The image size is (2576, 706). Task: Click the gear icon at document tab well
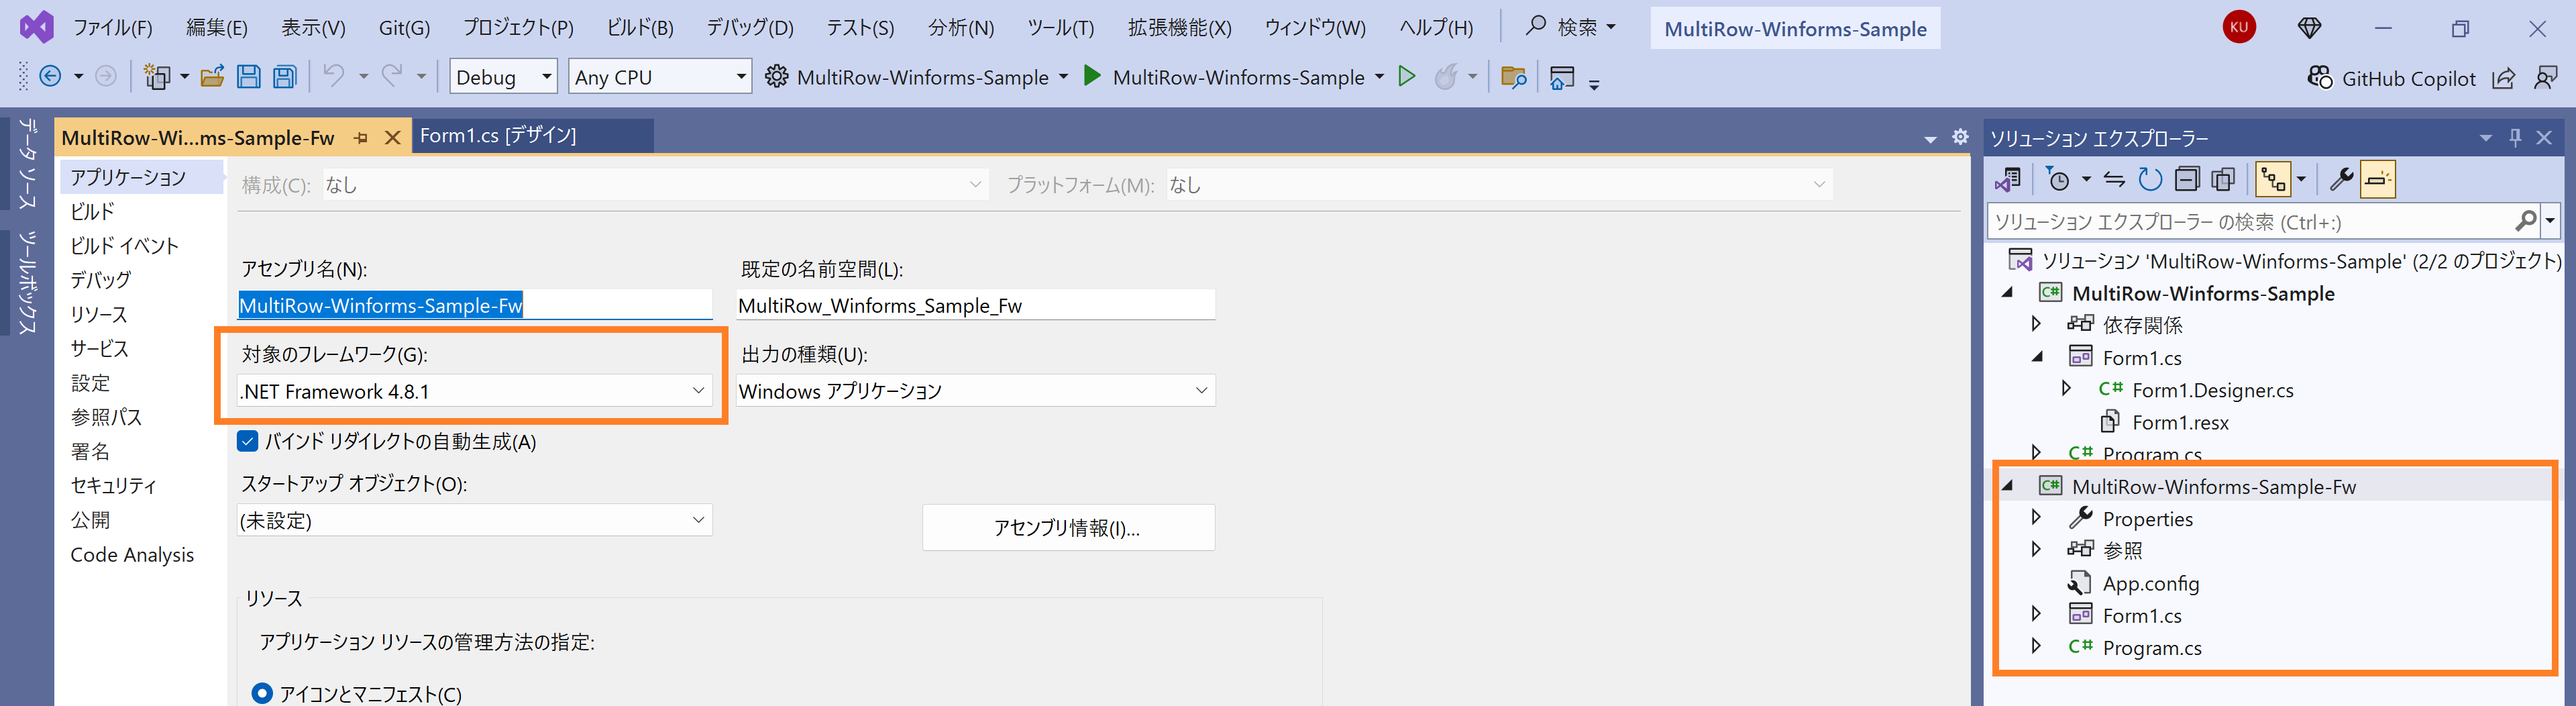1960,137
